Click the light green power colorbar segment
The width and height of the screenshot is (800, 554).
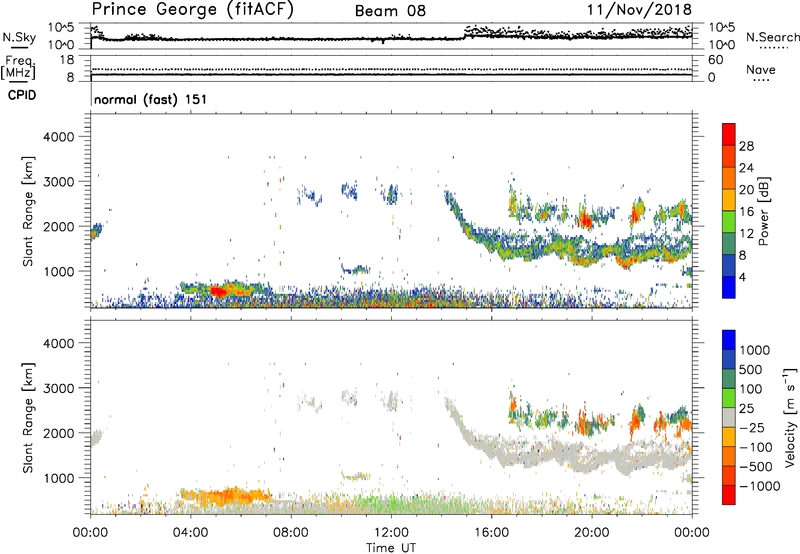click(x=729, y=222)
